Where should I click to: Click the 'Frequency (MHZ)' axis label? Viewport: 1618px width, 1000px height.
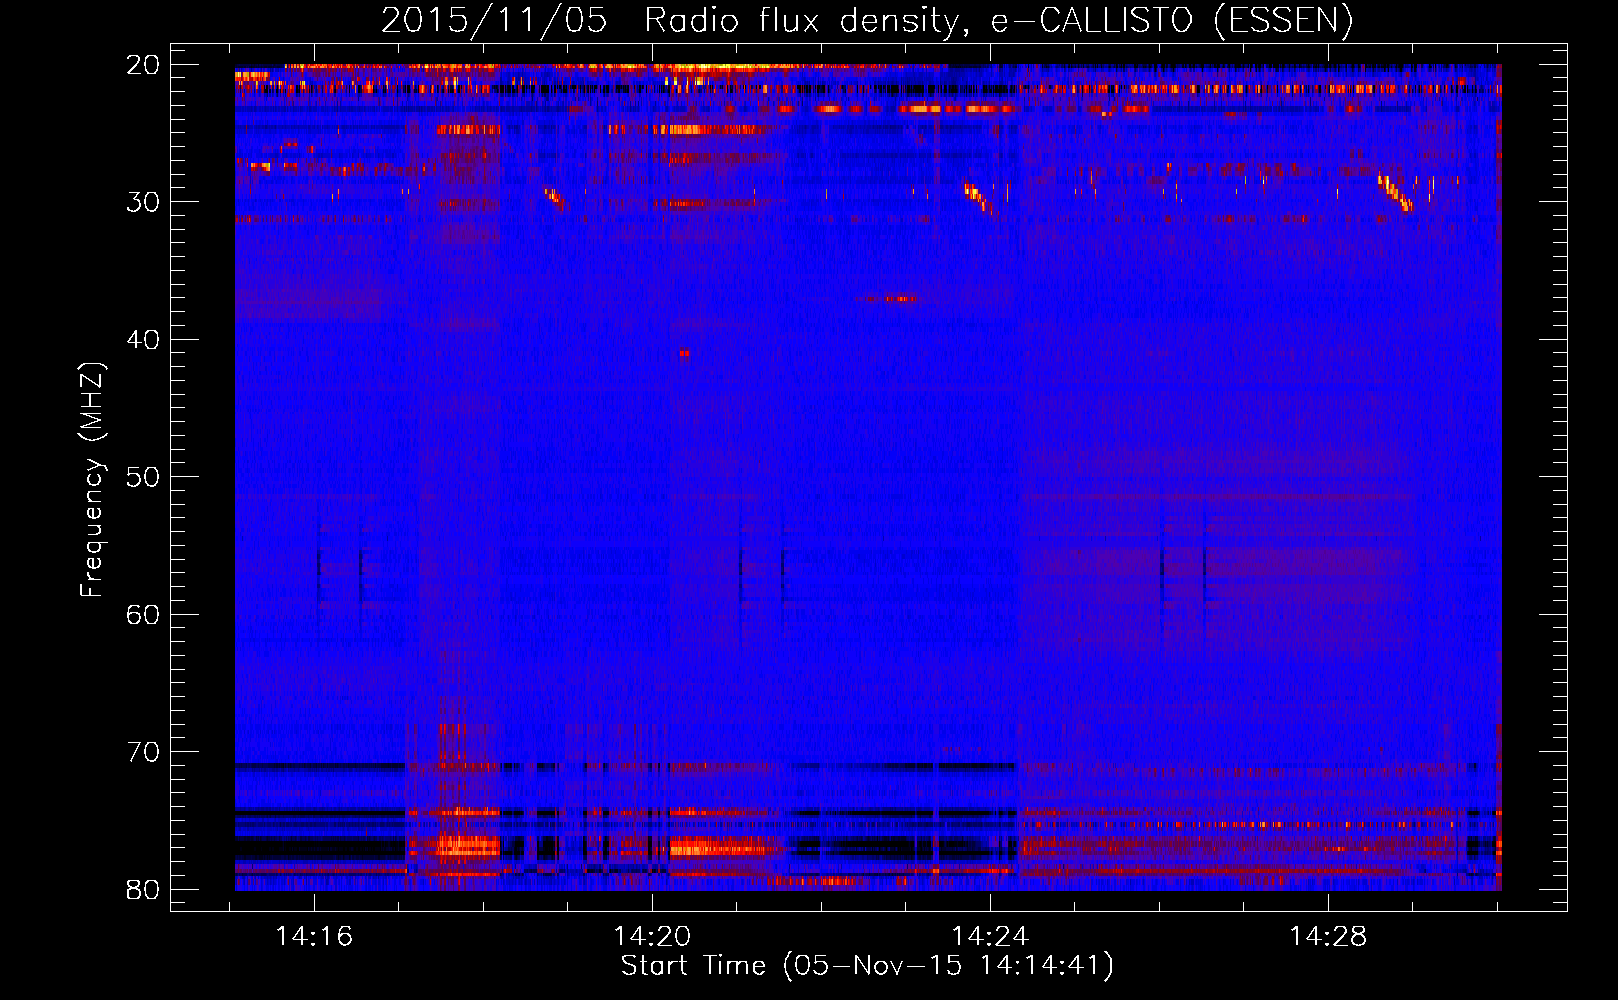92,479
